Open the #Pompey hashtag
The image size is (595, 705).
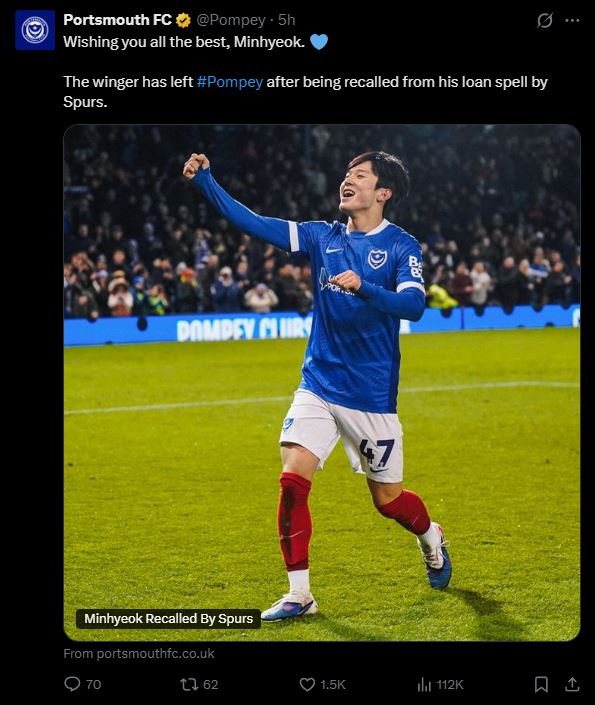pyautogui.click(x=229, y=82)
